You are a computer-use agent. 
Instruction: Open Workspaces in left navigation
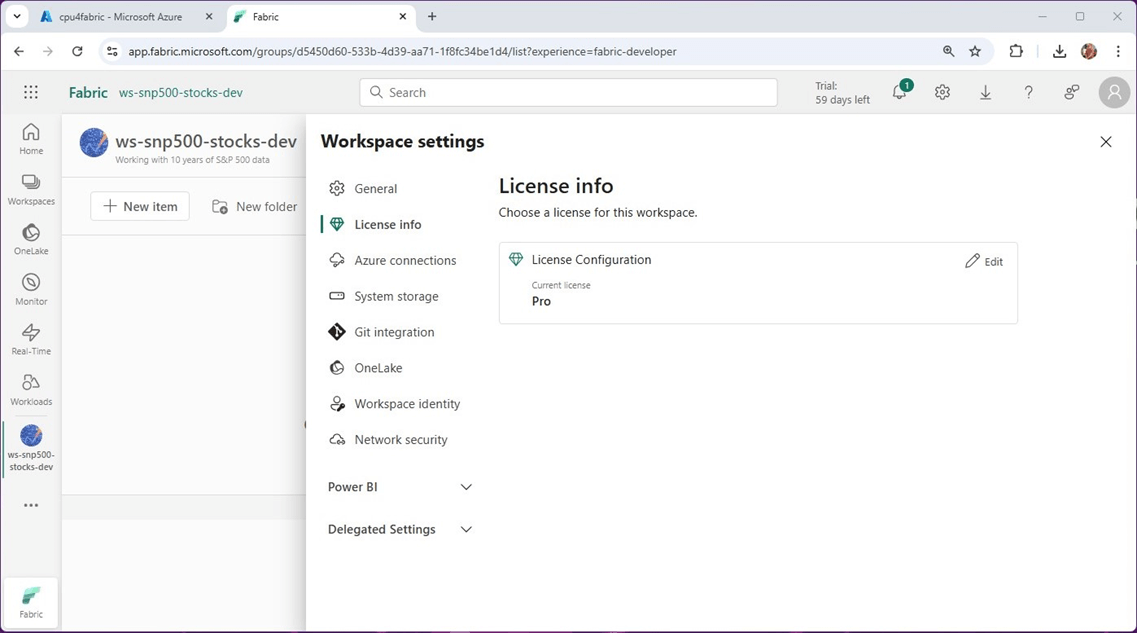[x=30, y=190]
